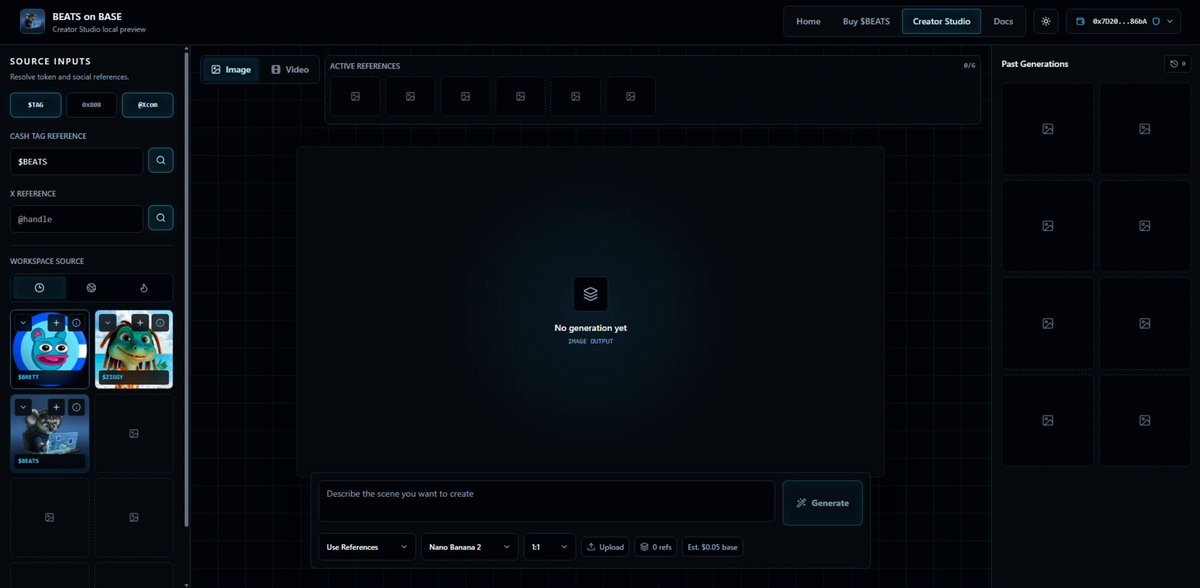Click the layers icon above No generation yet

(x=590, y=294)
